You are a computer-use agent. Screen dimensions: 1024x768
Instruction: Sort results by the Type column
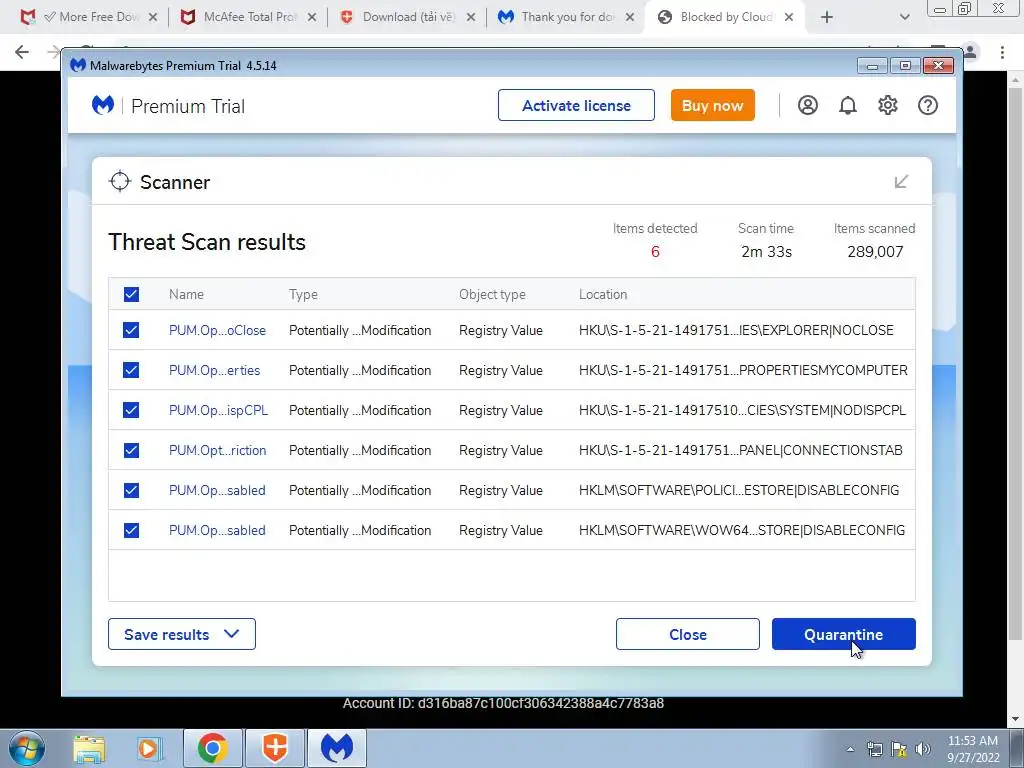tap(303, 295)
